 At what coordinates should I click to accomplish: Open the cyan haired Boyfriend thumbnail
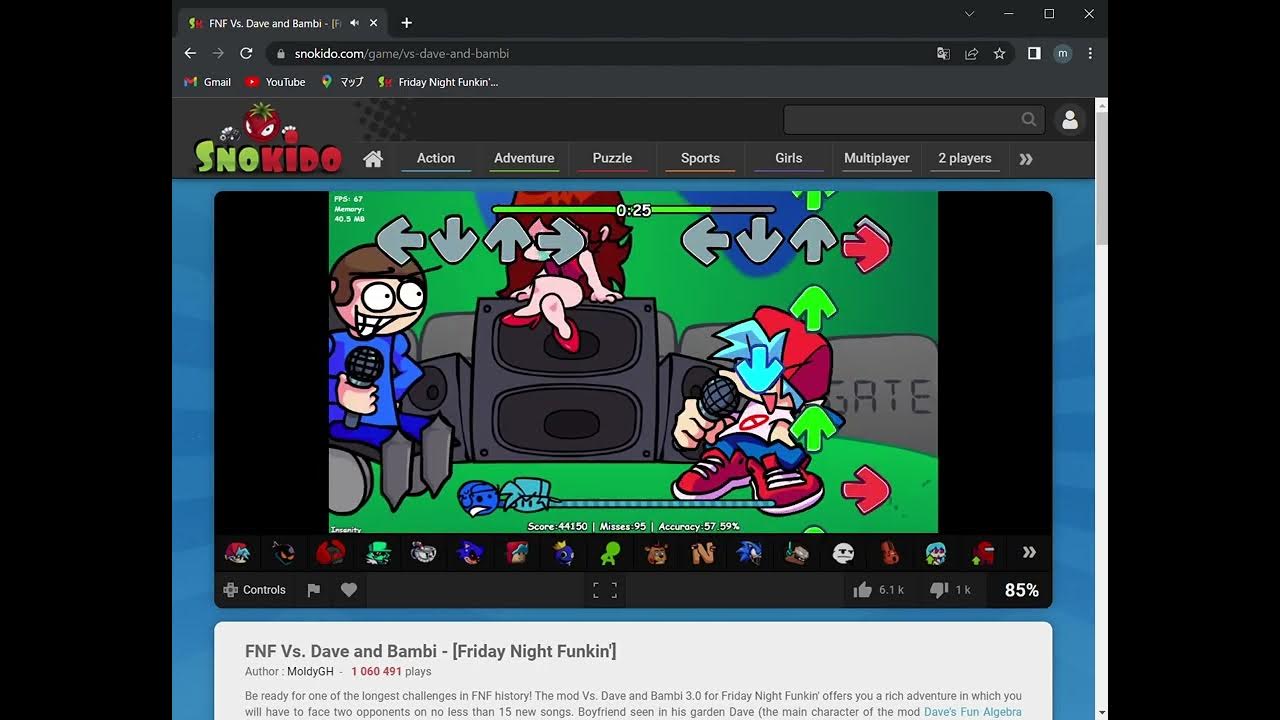pos(936,552)
